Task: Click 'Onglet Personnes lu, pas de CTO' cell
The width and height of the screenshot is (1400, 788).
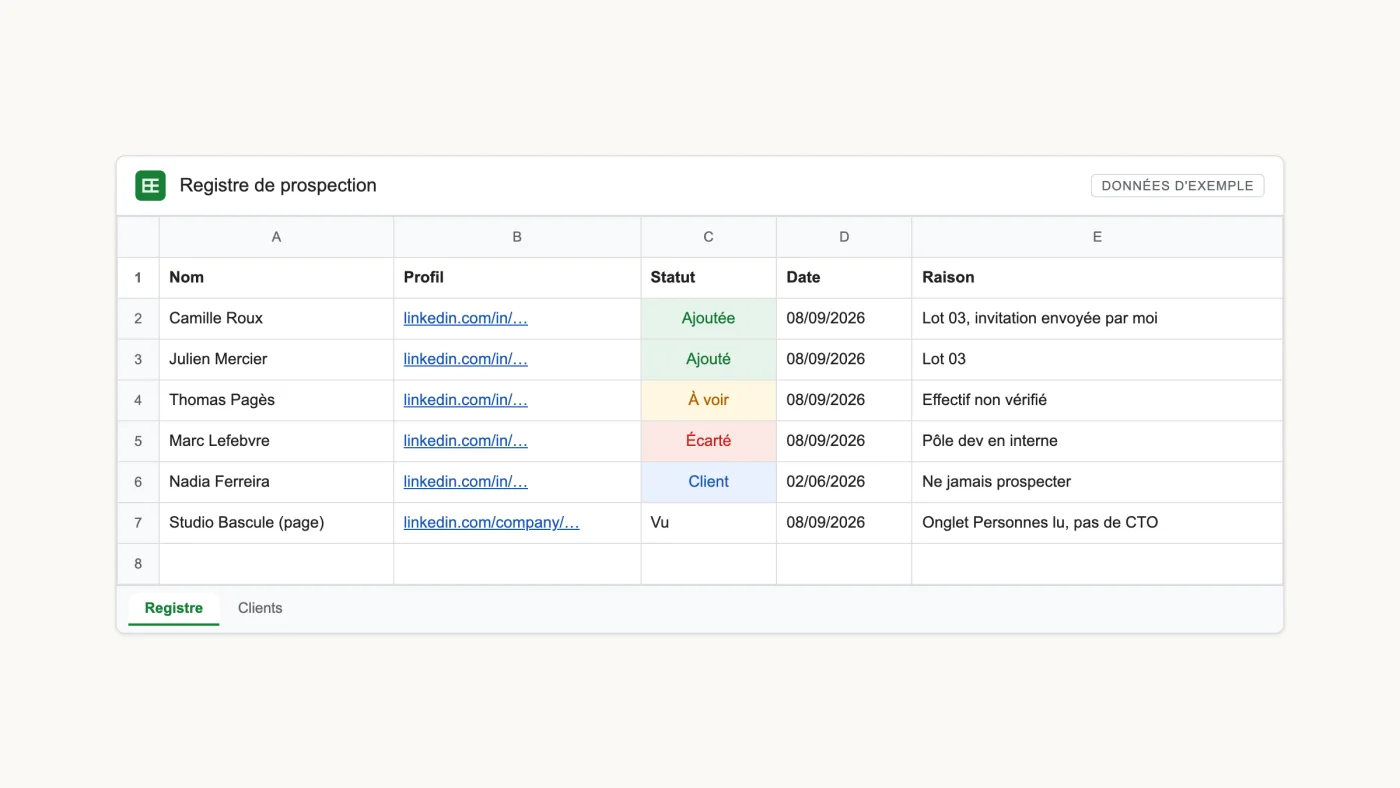Action: coord(1097,524)
